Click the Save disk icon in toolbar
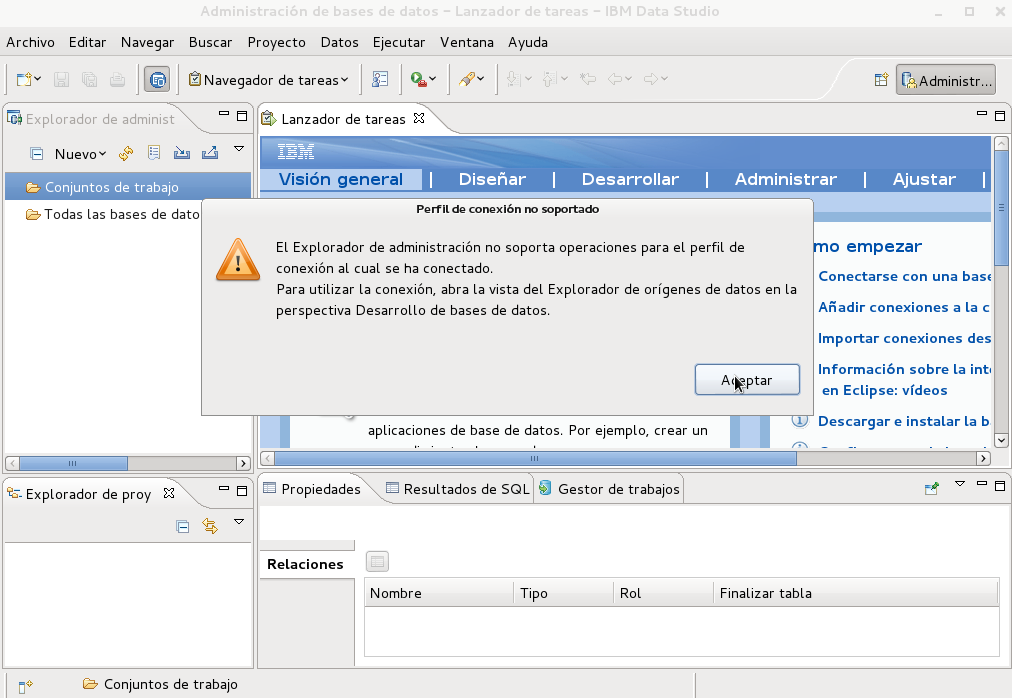The width and height of the screenshot is (1012, 698). [x=61, y=79]
